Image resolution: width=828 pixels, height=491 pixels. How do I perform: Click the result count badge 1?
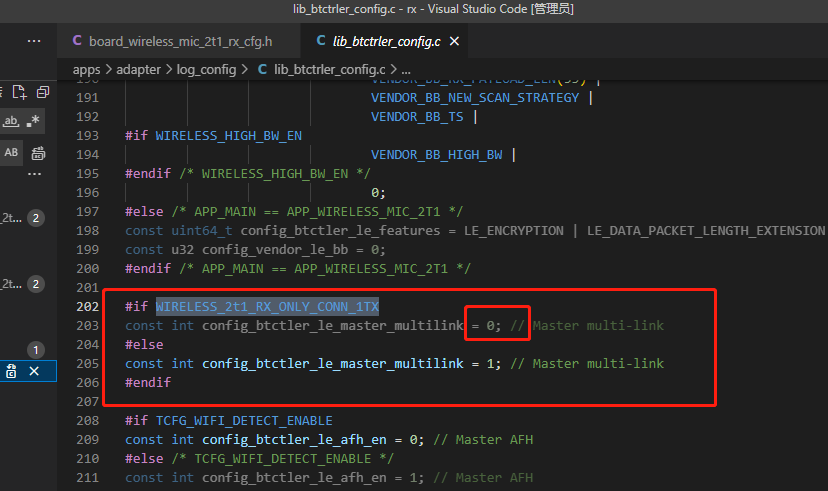(35, 350)
